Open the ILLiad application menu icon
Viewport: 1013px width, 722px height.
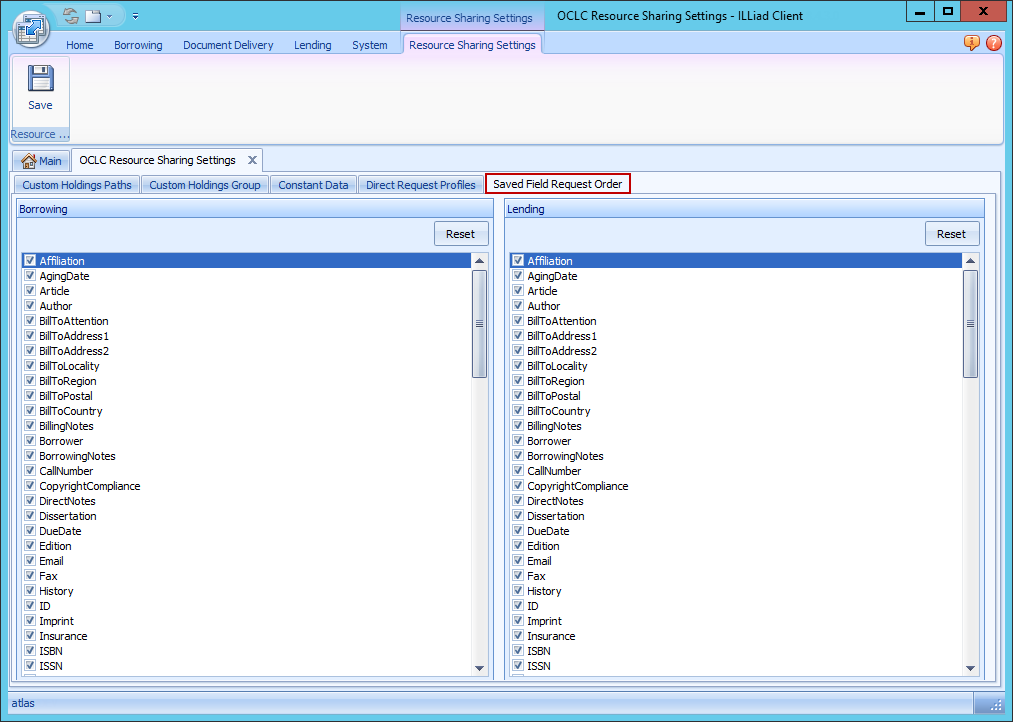click(x=31, y=29)
